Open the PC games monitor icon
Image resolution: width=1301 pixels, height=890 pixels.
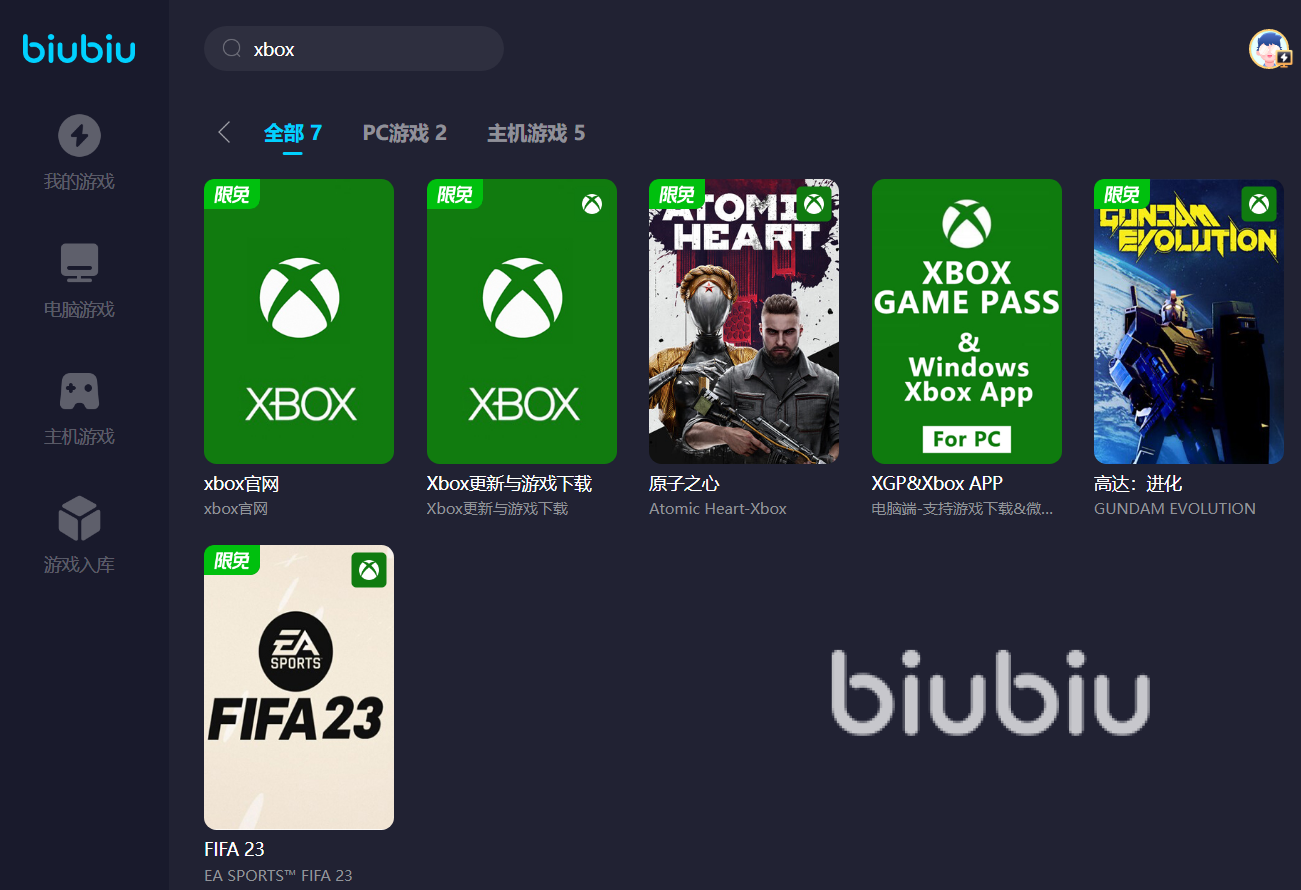pos(79,263)
